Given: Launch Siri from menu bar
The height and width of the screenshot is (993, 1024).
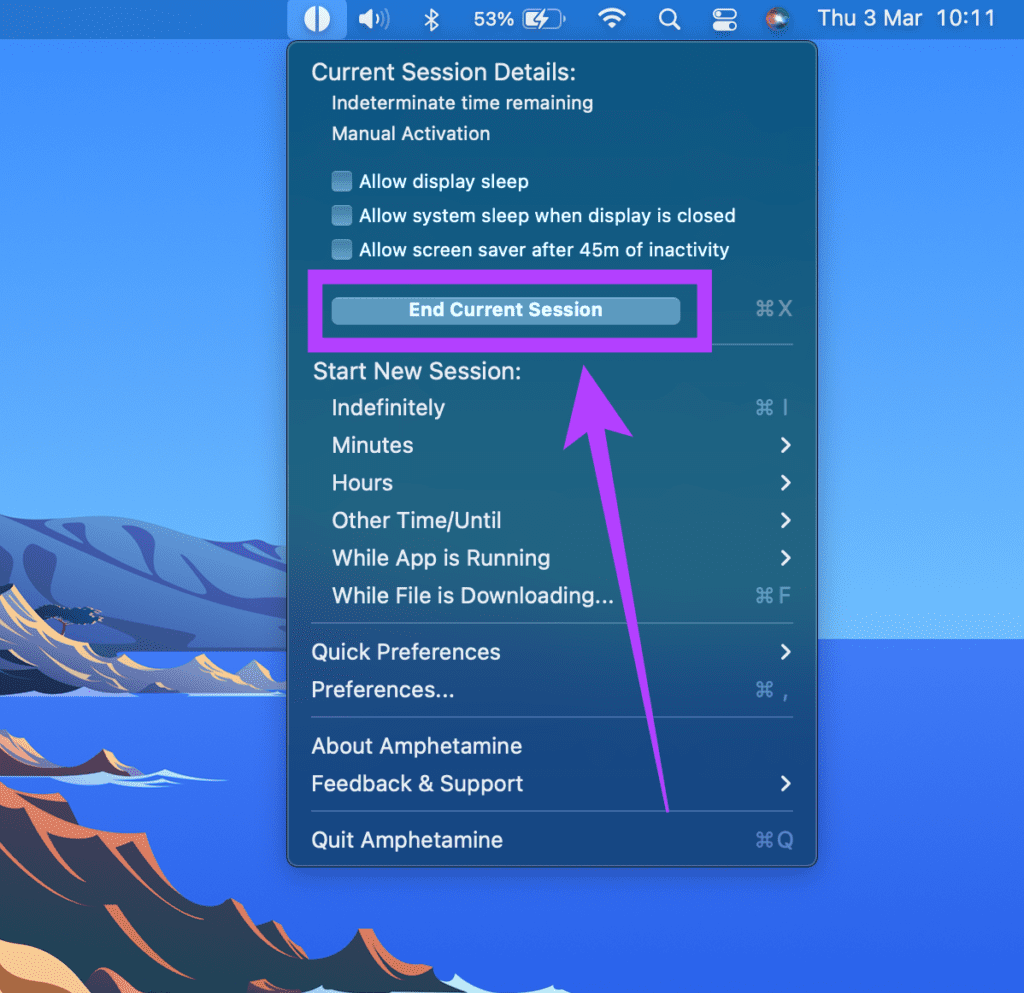Looking at the screenshot, I should coord(777,19).
